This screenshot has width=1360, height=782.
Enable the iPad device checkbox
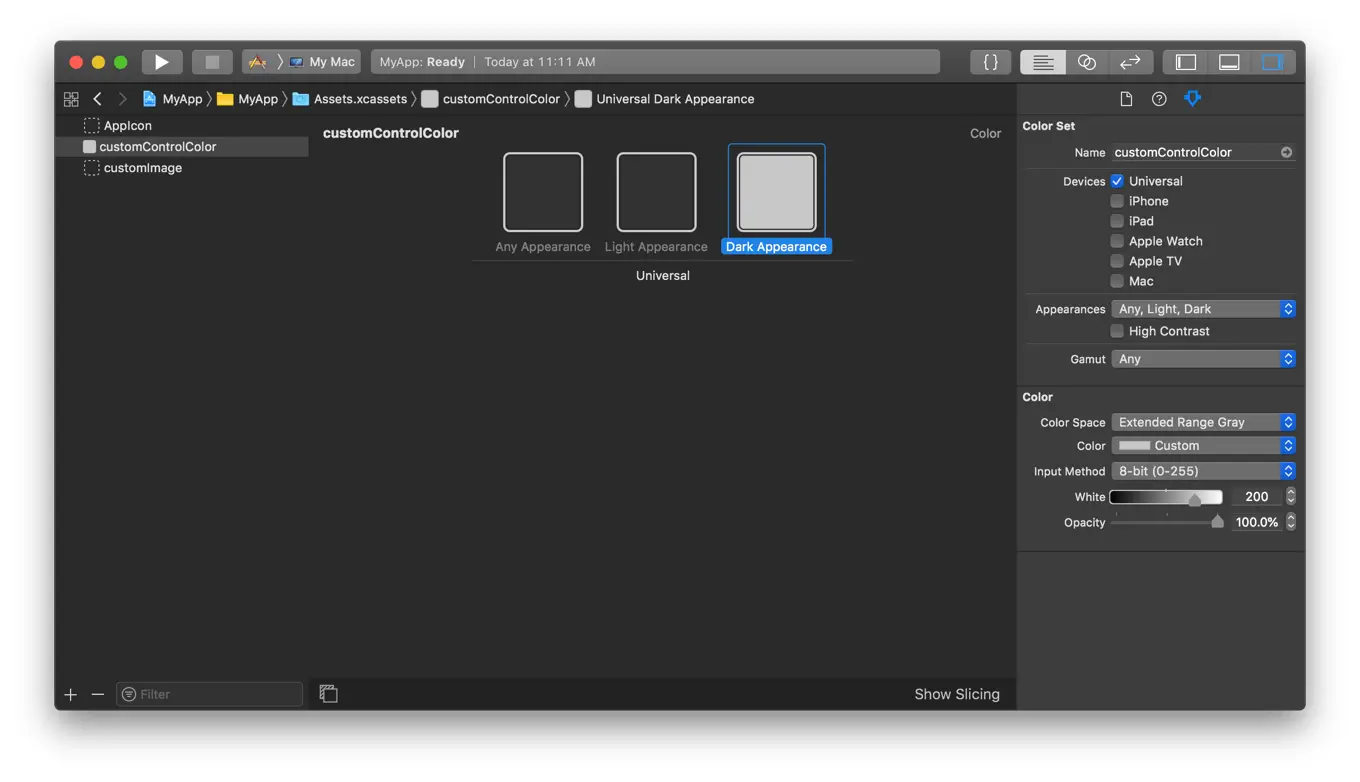point(1117,221)
